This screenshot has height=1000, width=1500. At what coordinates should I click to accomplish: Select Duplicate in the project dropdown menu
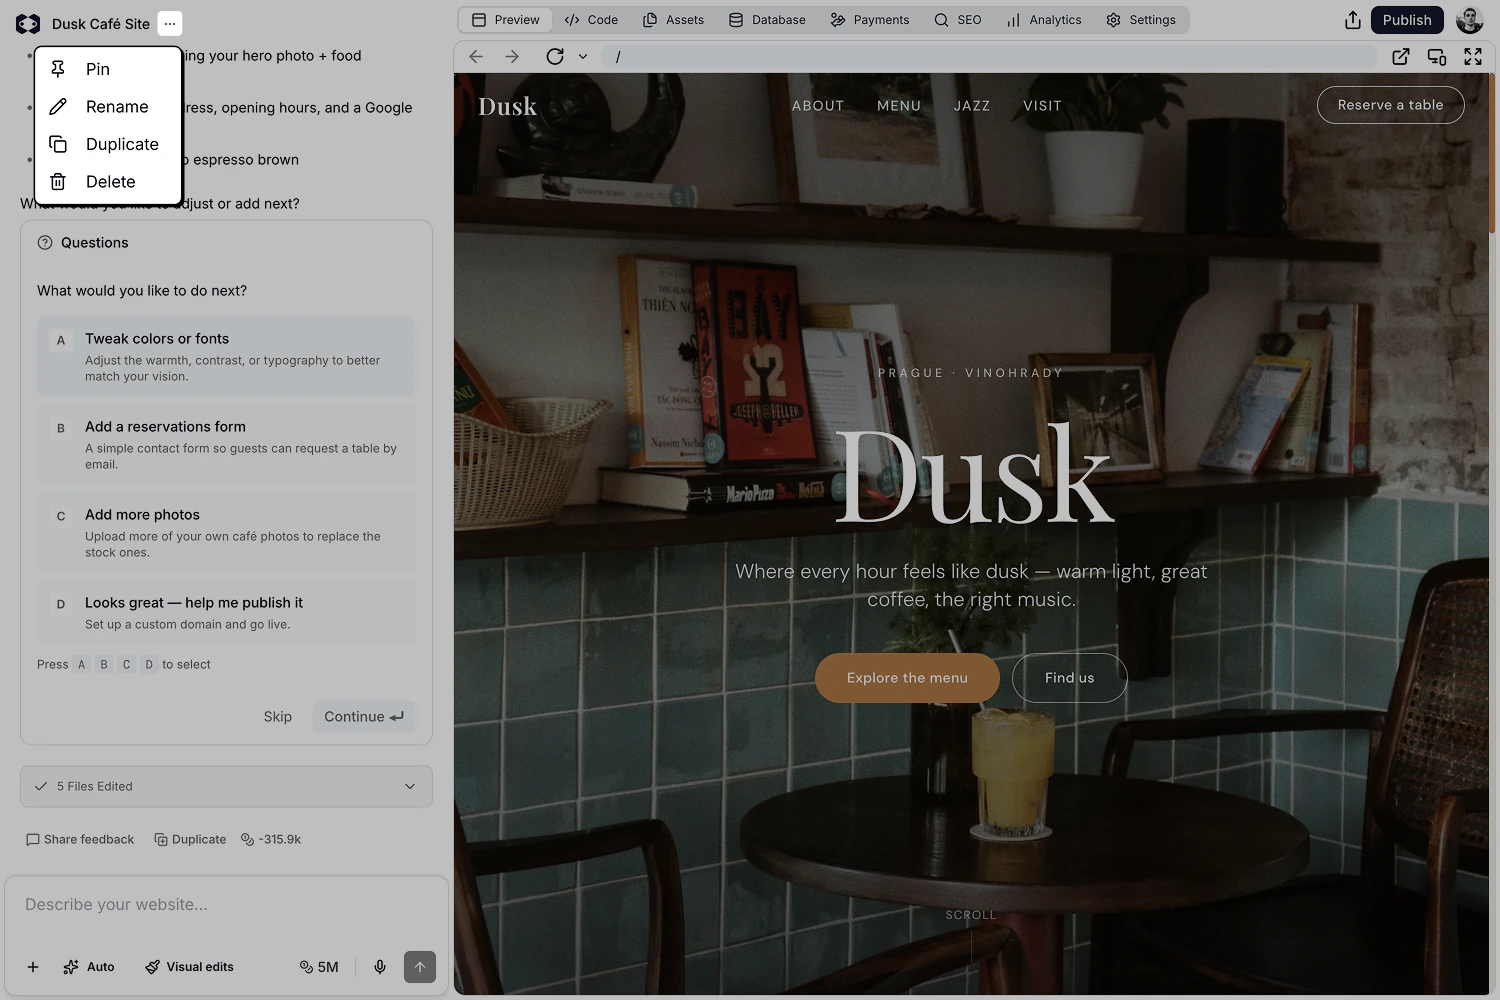click(108, 144)
